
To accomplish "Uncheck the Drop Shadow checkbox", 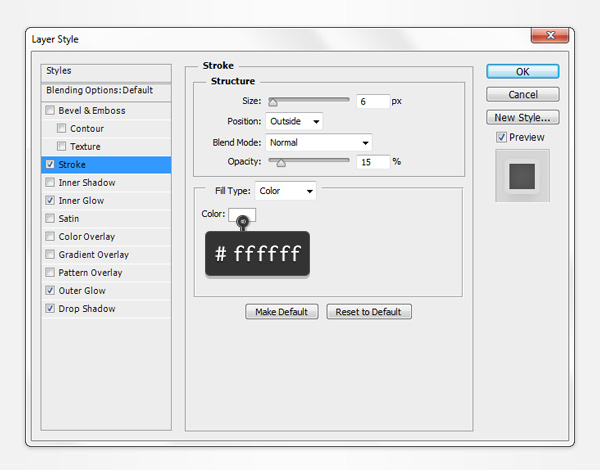I will 50,308.
